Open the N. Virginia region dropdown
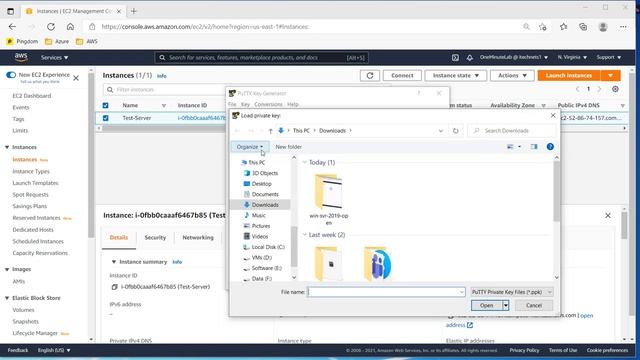Viewport: 640px width, 360px height. click(x=572, y=58)
